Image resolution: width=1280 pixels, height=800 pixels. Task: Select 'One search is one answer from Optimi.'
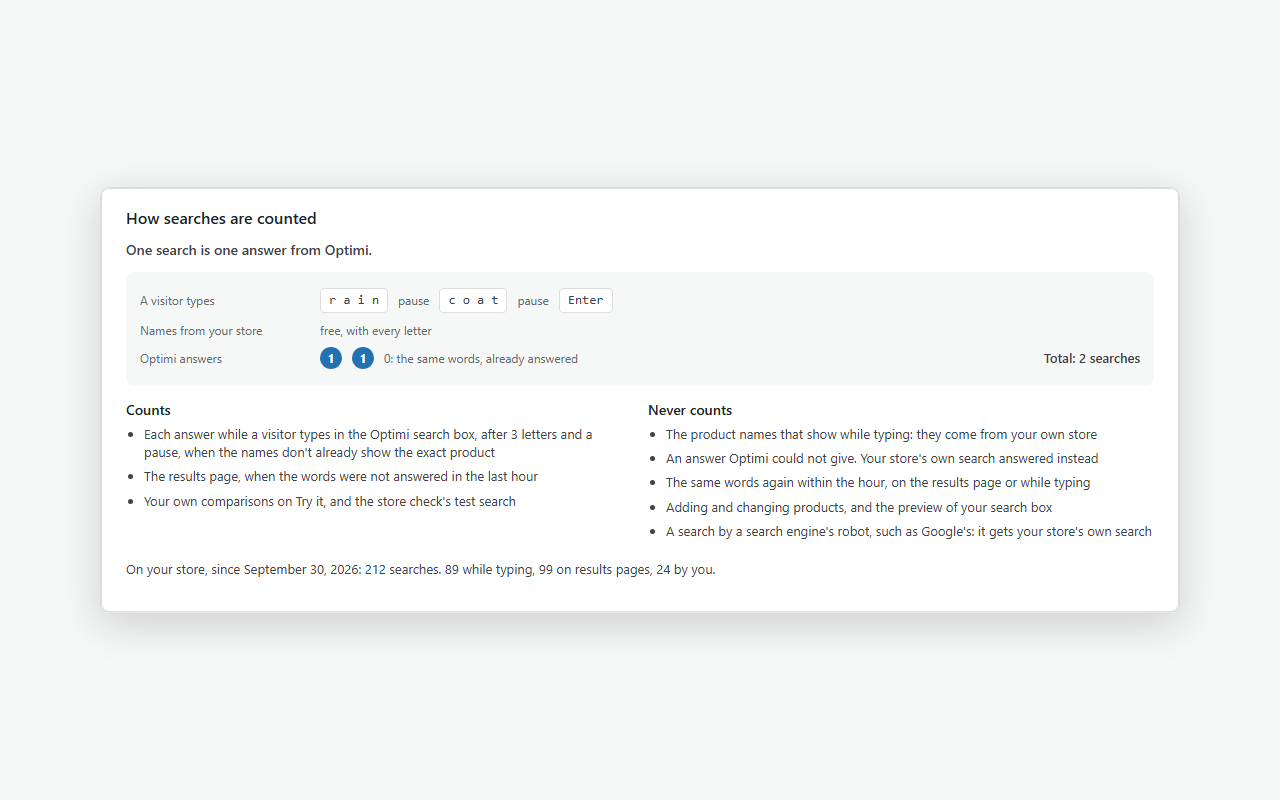point(249,250)
